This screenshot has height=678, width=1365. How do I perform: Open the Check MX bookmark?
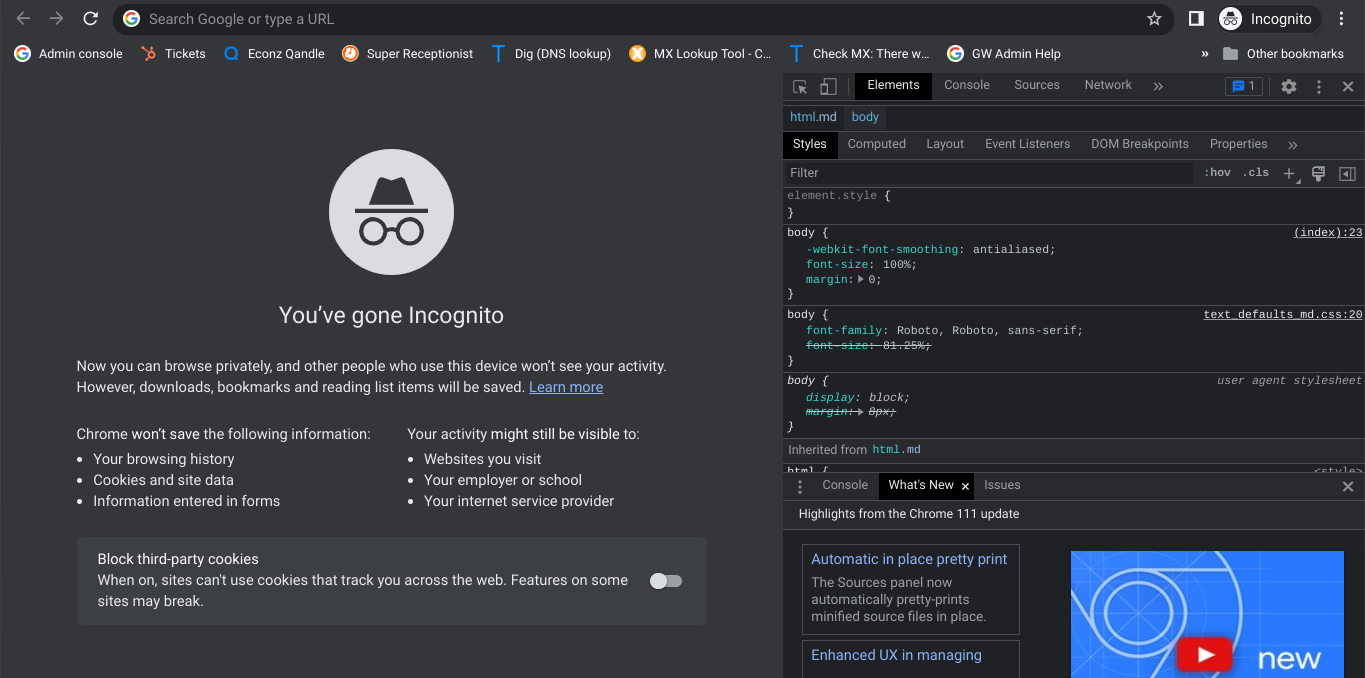click(x=859, y=54)
